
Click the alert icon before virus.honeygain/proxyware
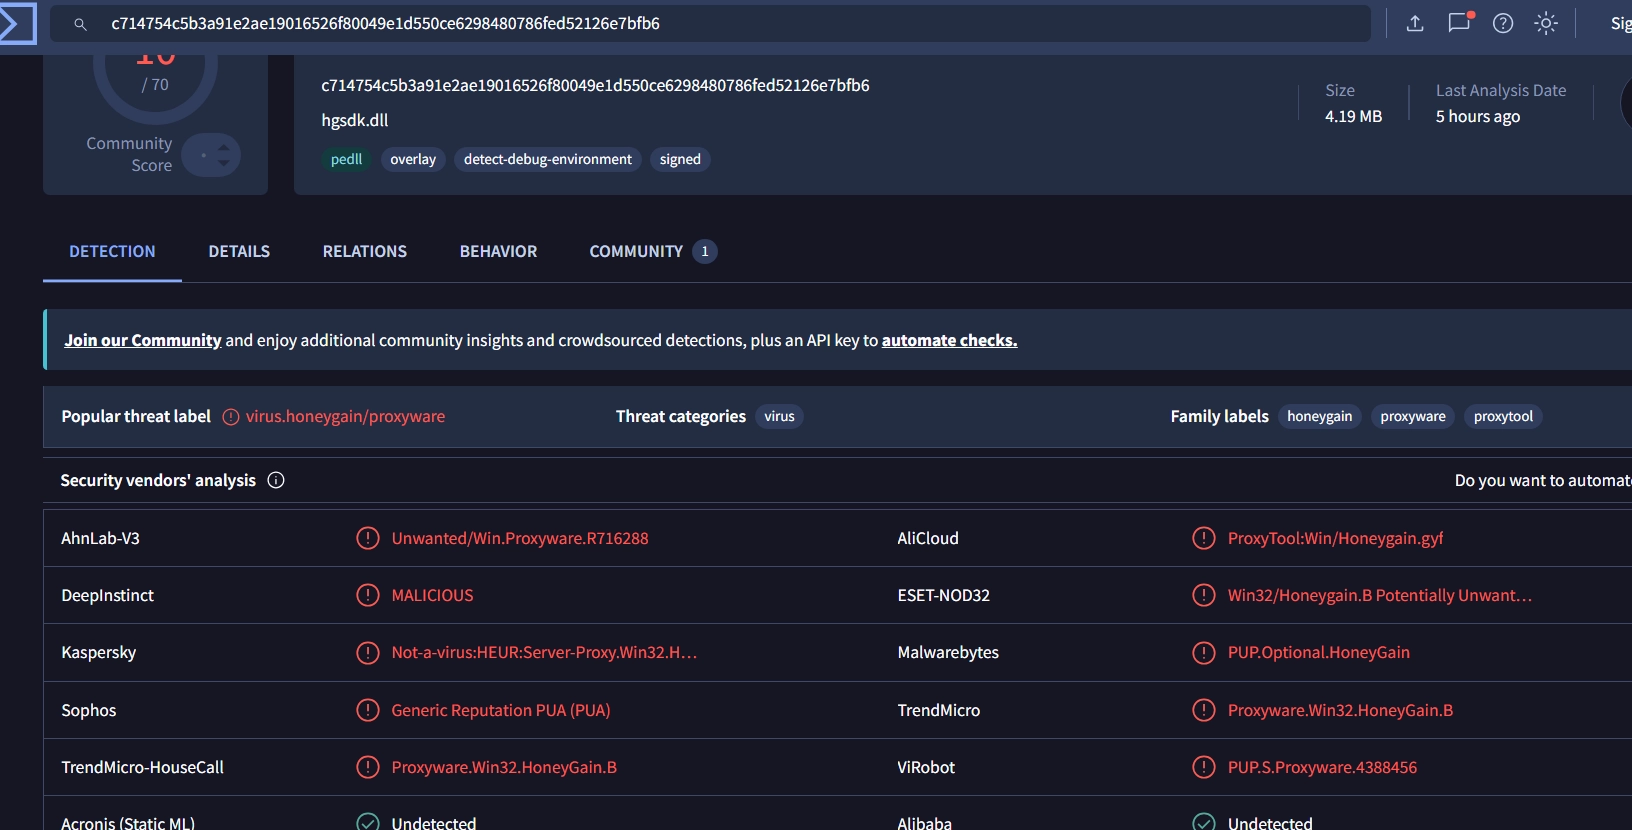[x=231, y=417]
